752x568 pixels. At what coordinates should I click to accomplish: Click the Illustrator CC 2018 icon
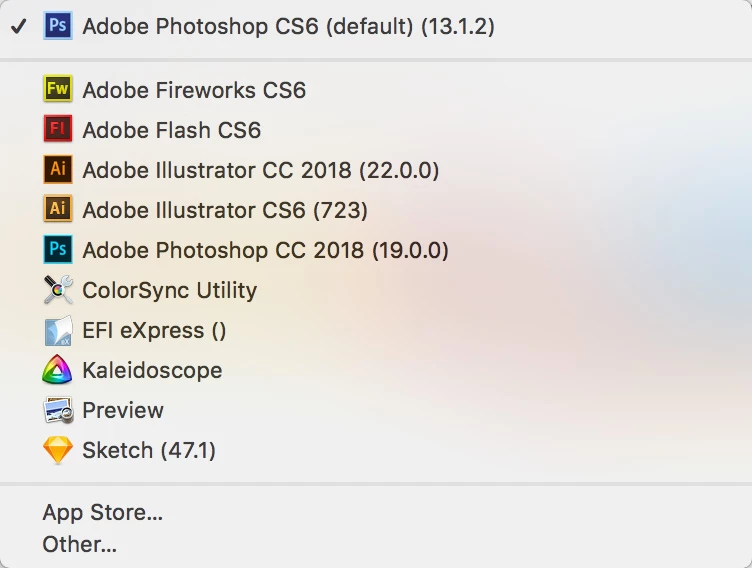pyautogui.click(x=58, y=170)
